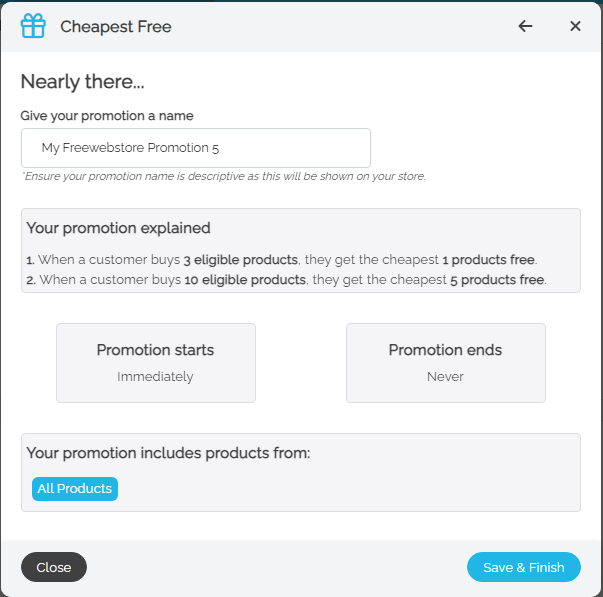Go back using the left arrow icon
The width and height of the screenshot is (603, 597).
pyautogui.click(x=525, y=26)
